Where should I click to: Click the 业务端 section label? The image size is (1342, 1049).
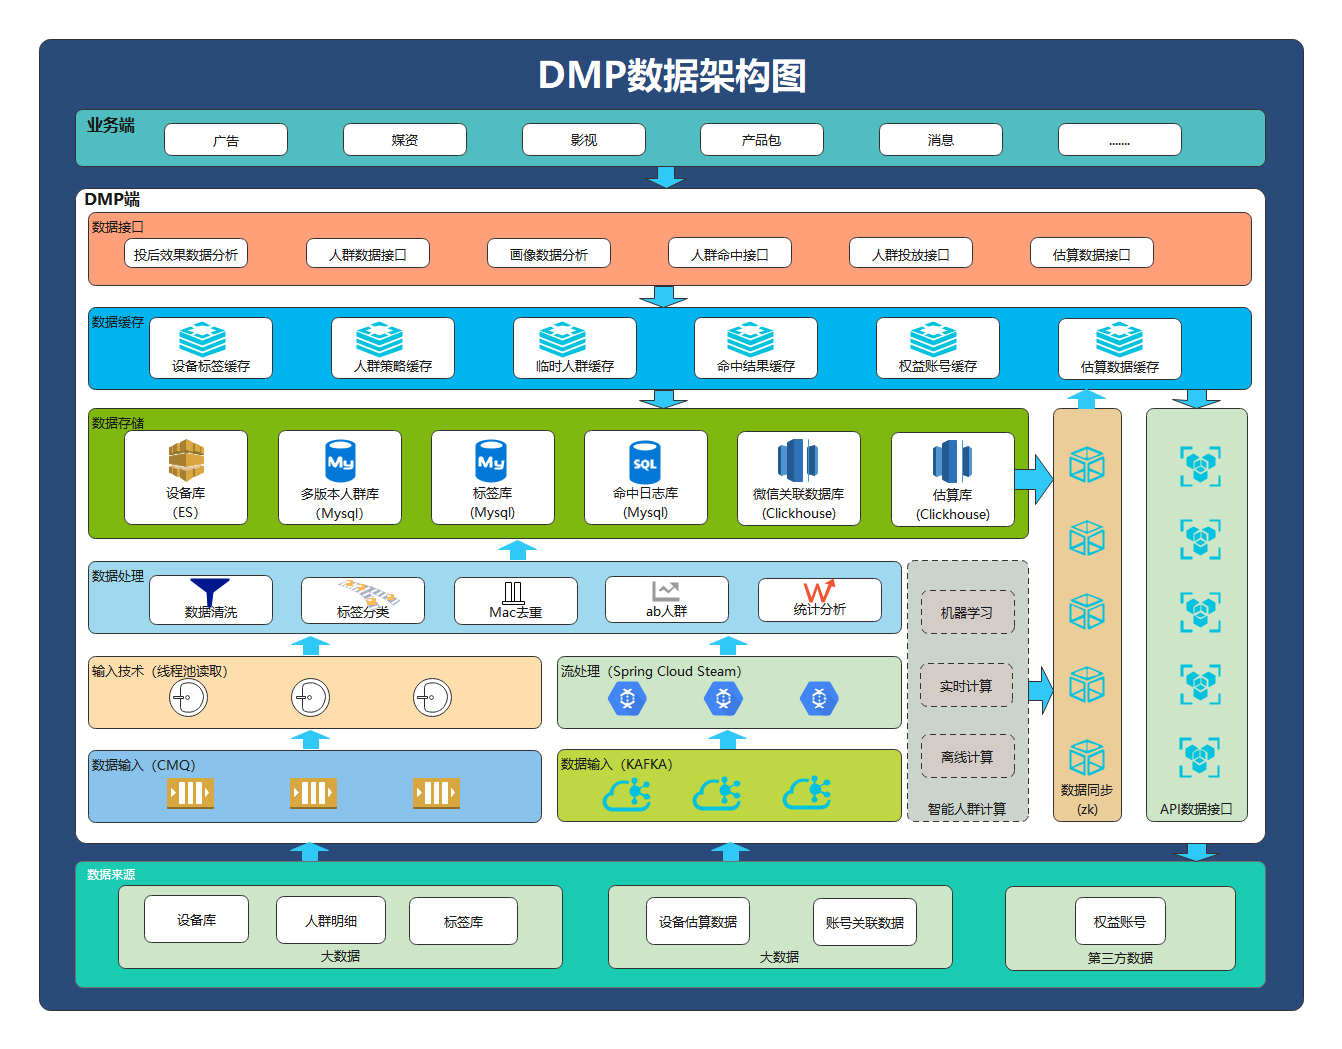click(110, 125)
